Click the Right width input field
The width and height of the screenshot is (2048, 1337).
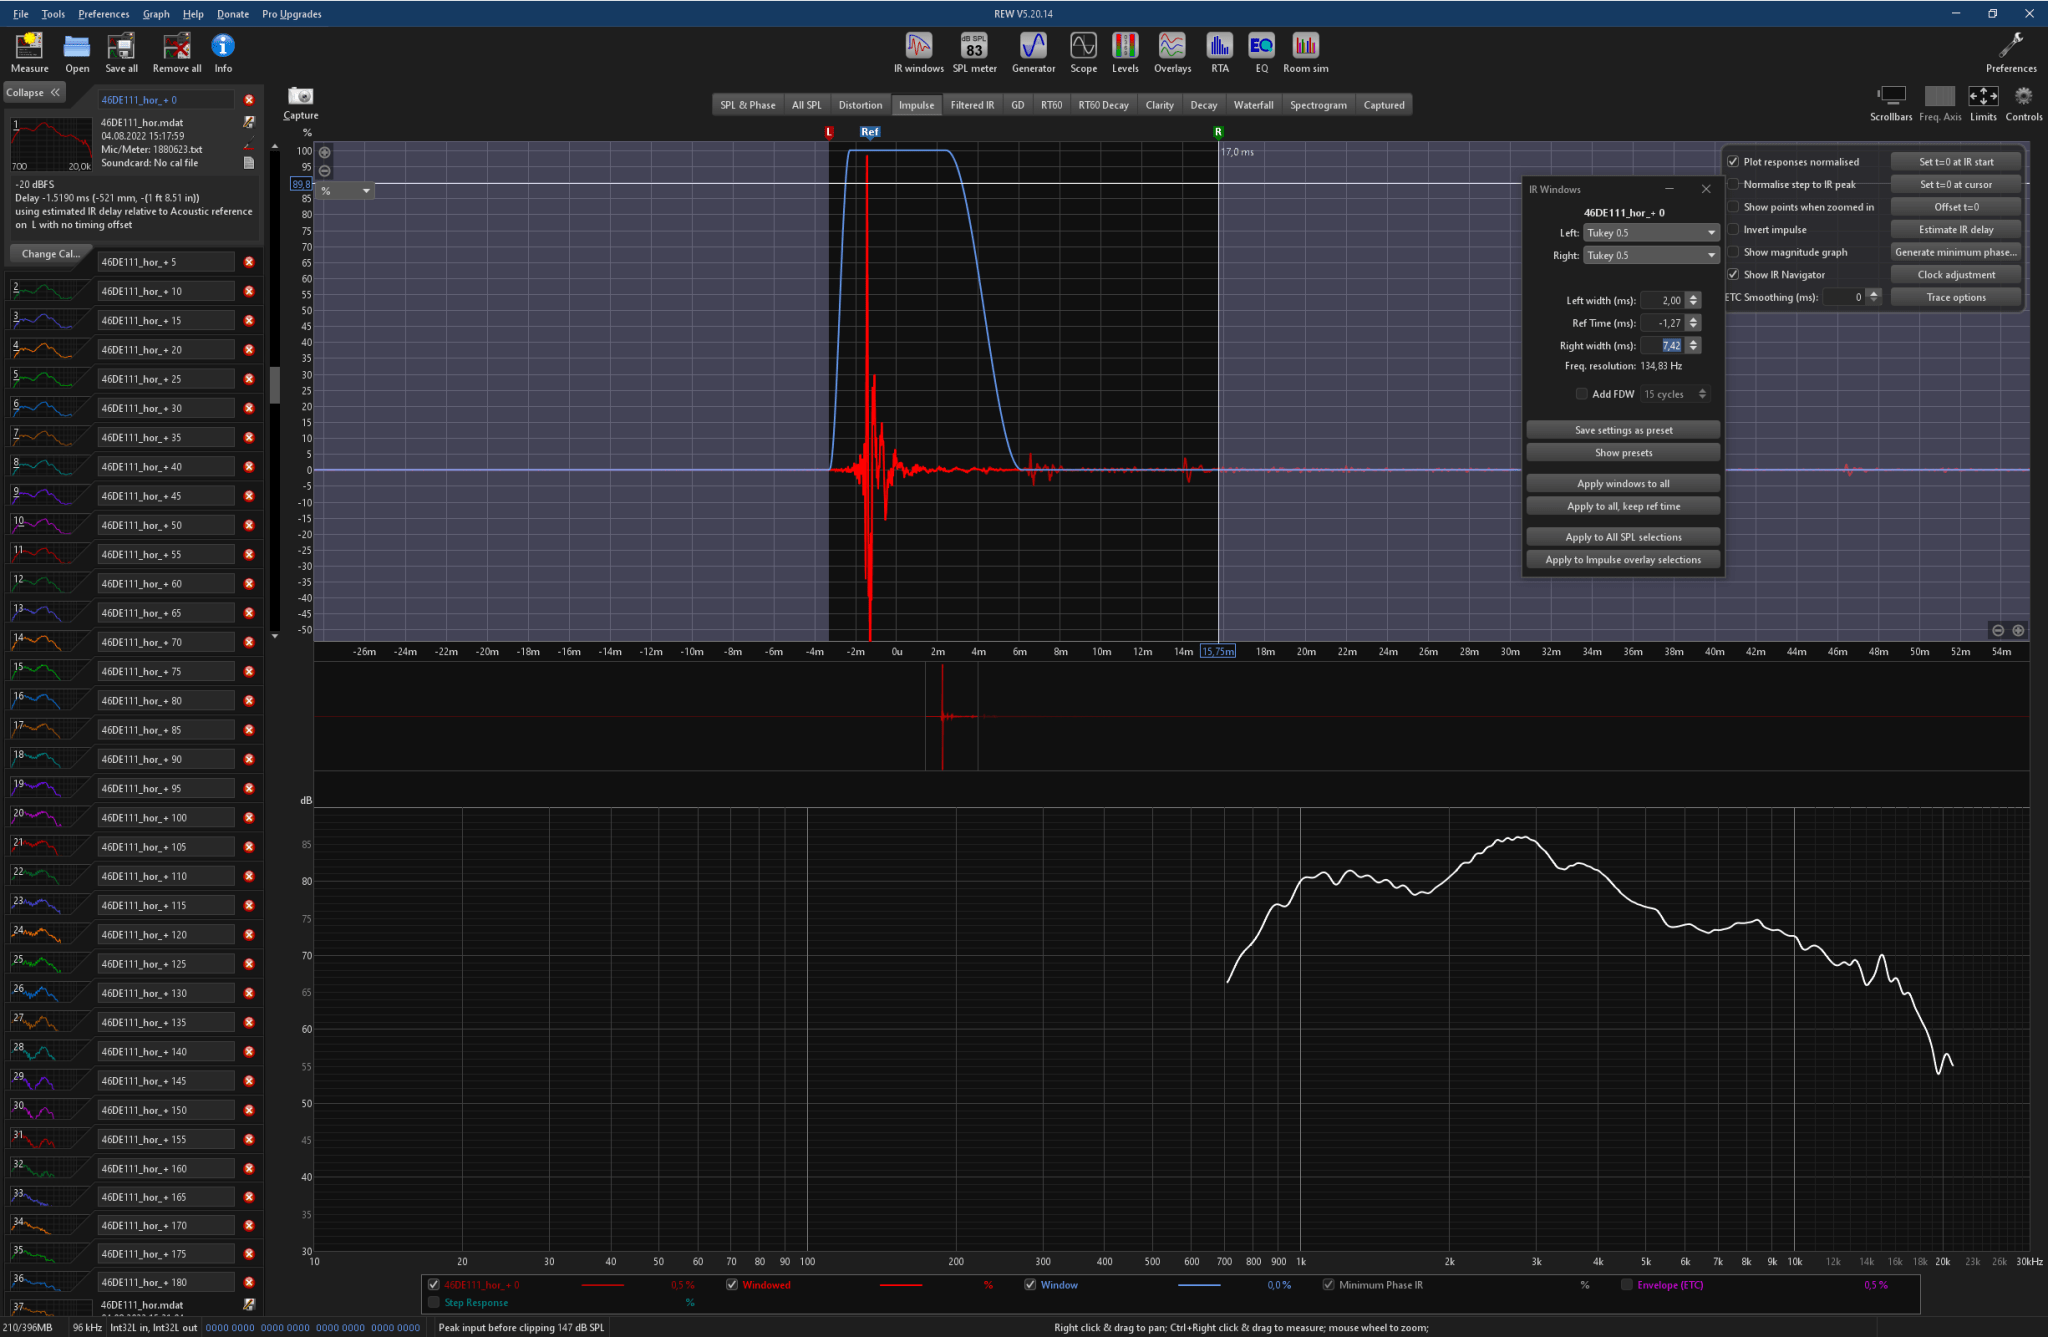pos(1662,345)
